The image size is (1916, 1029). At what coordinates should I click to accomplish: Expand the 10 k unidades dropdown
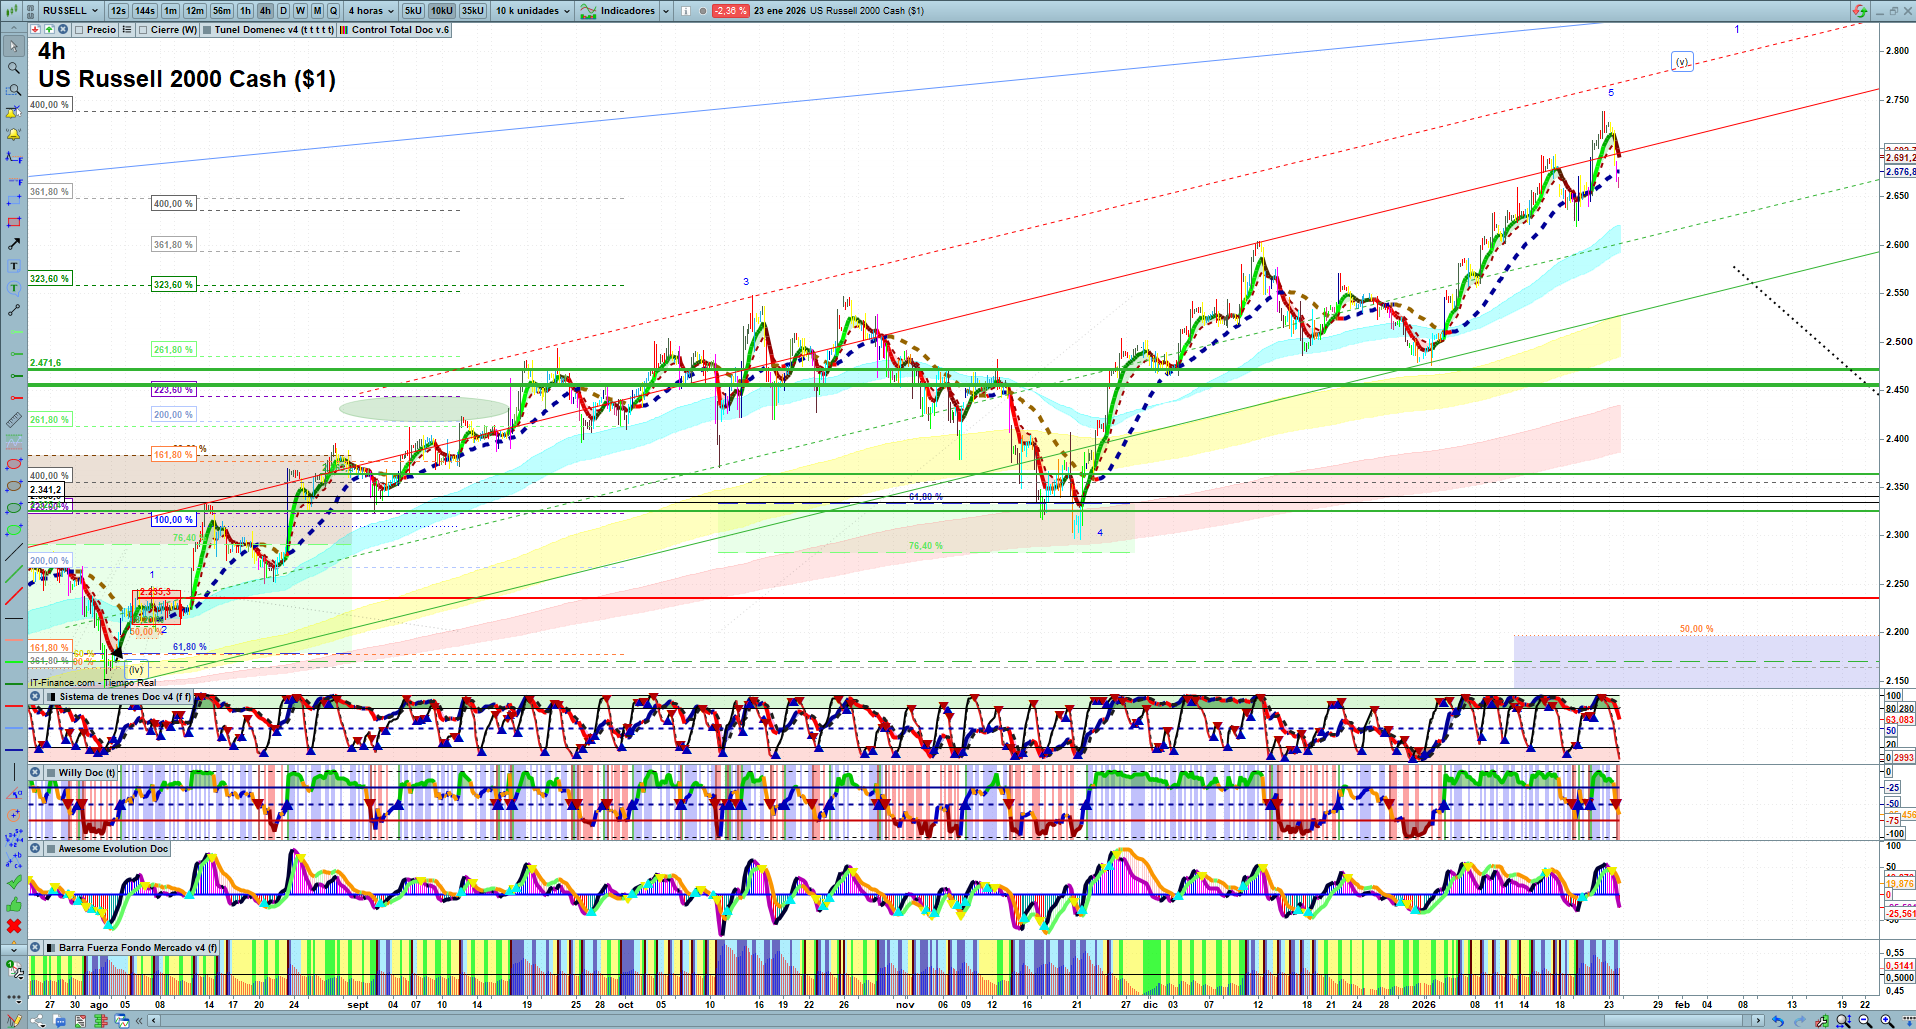(533, 11)
